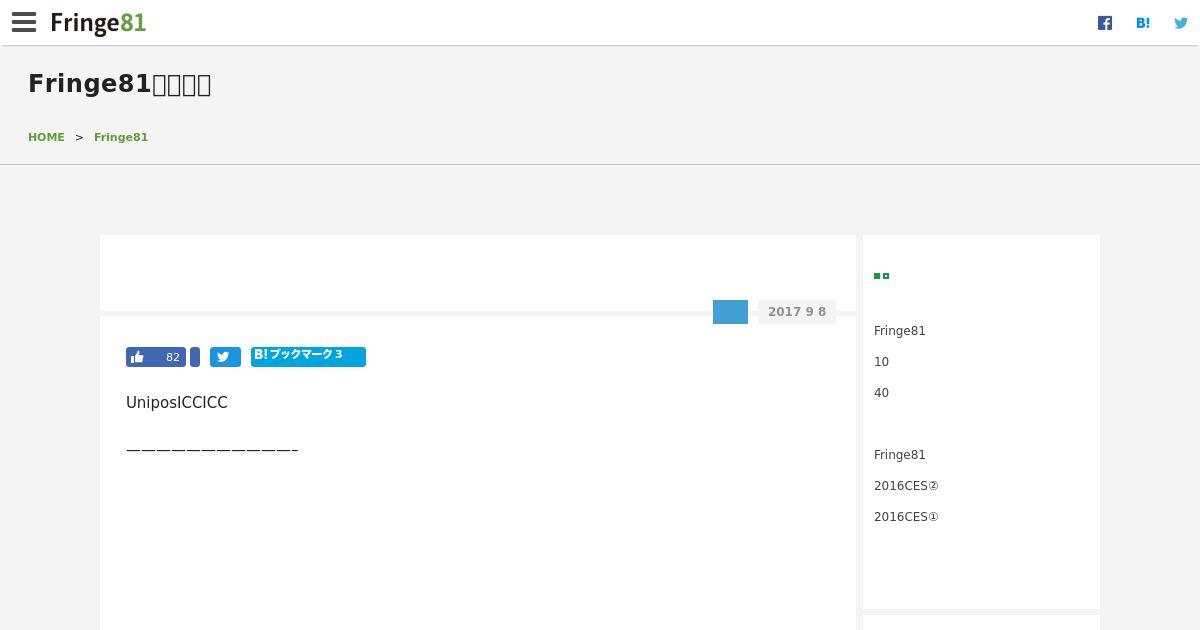Click the Fringe81 breadcrumb link
1200x630 pixels.
pyautogui.click(x=121, y=137)
